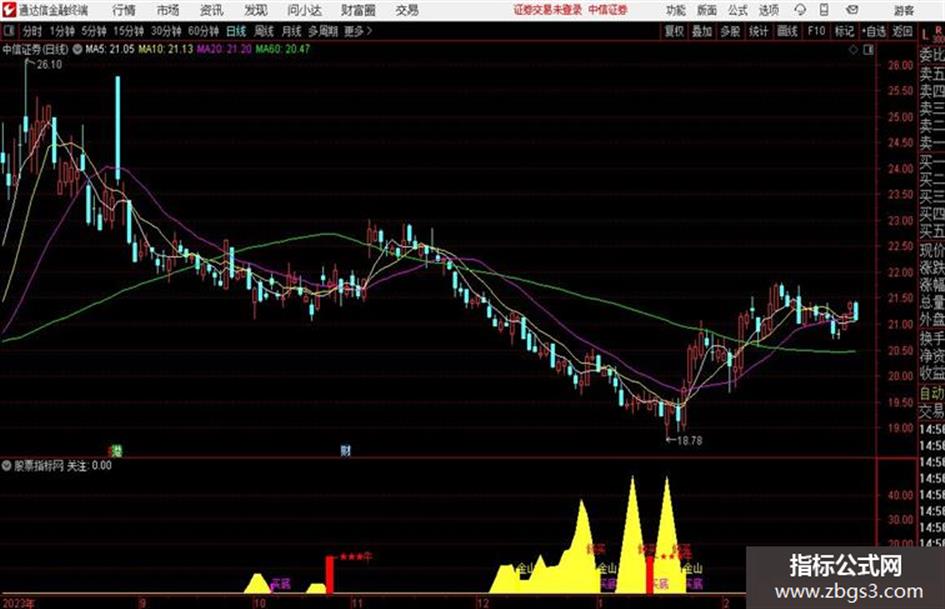This screenshot has width=945, height=609.
Task: Open the 问小达 menu
Action: pos(304,10)
